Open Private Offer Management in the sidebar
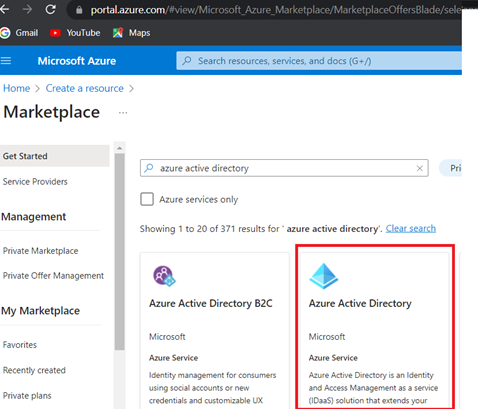Viewport: 478px width, 409px height. coord(53,276)
